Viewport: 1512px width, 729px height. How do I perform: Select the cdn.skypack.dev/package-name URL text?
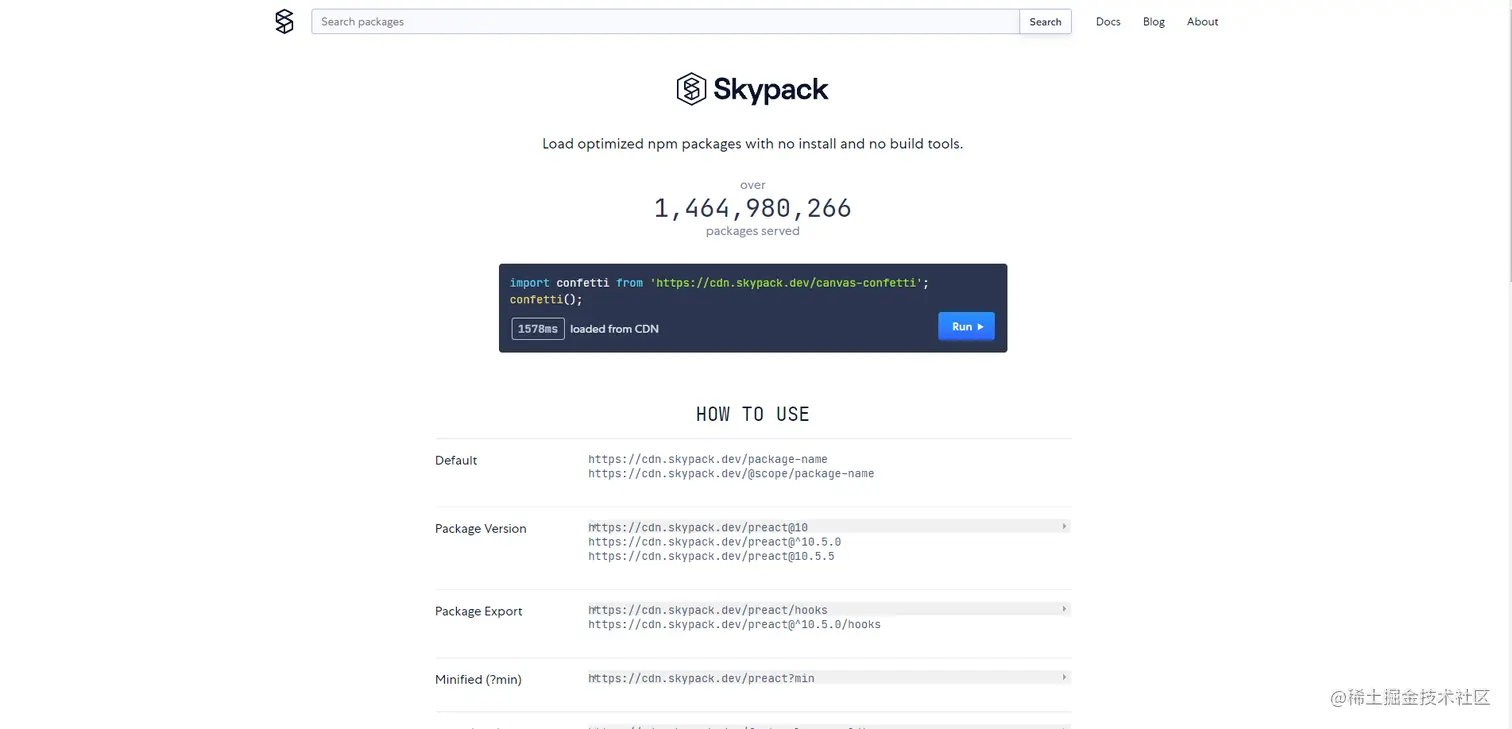pos(708,459)
